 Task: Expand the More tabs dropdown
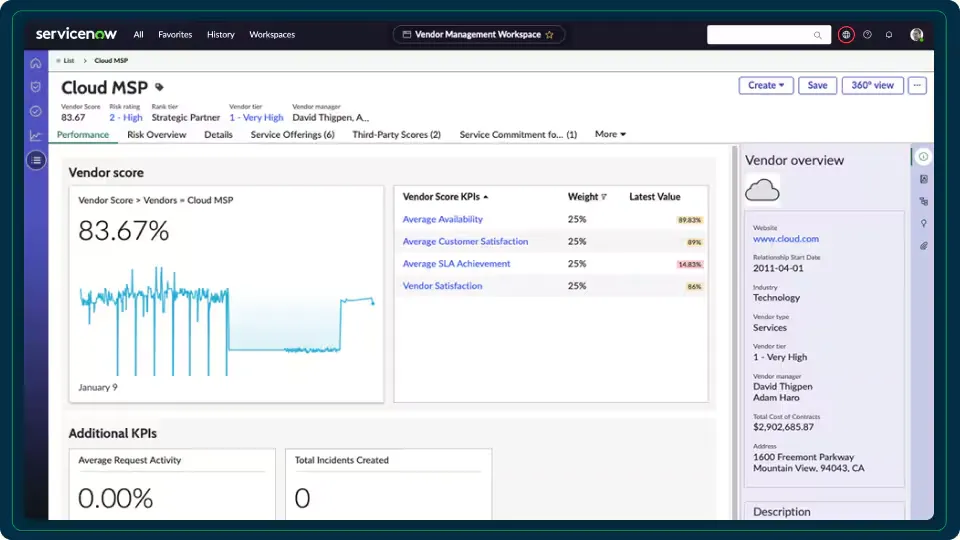click(x=610, y=134)
